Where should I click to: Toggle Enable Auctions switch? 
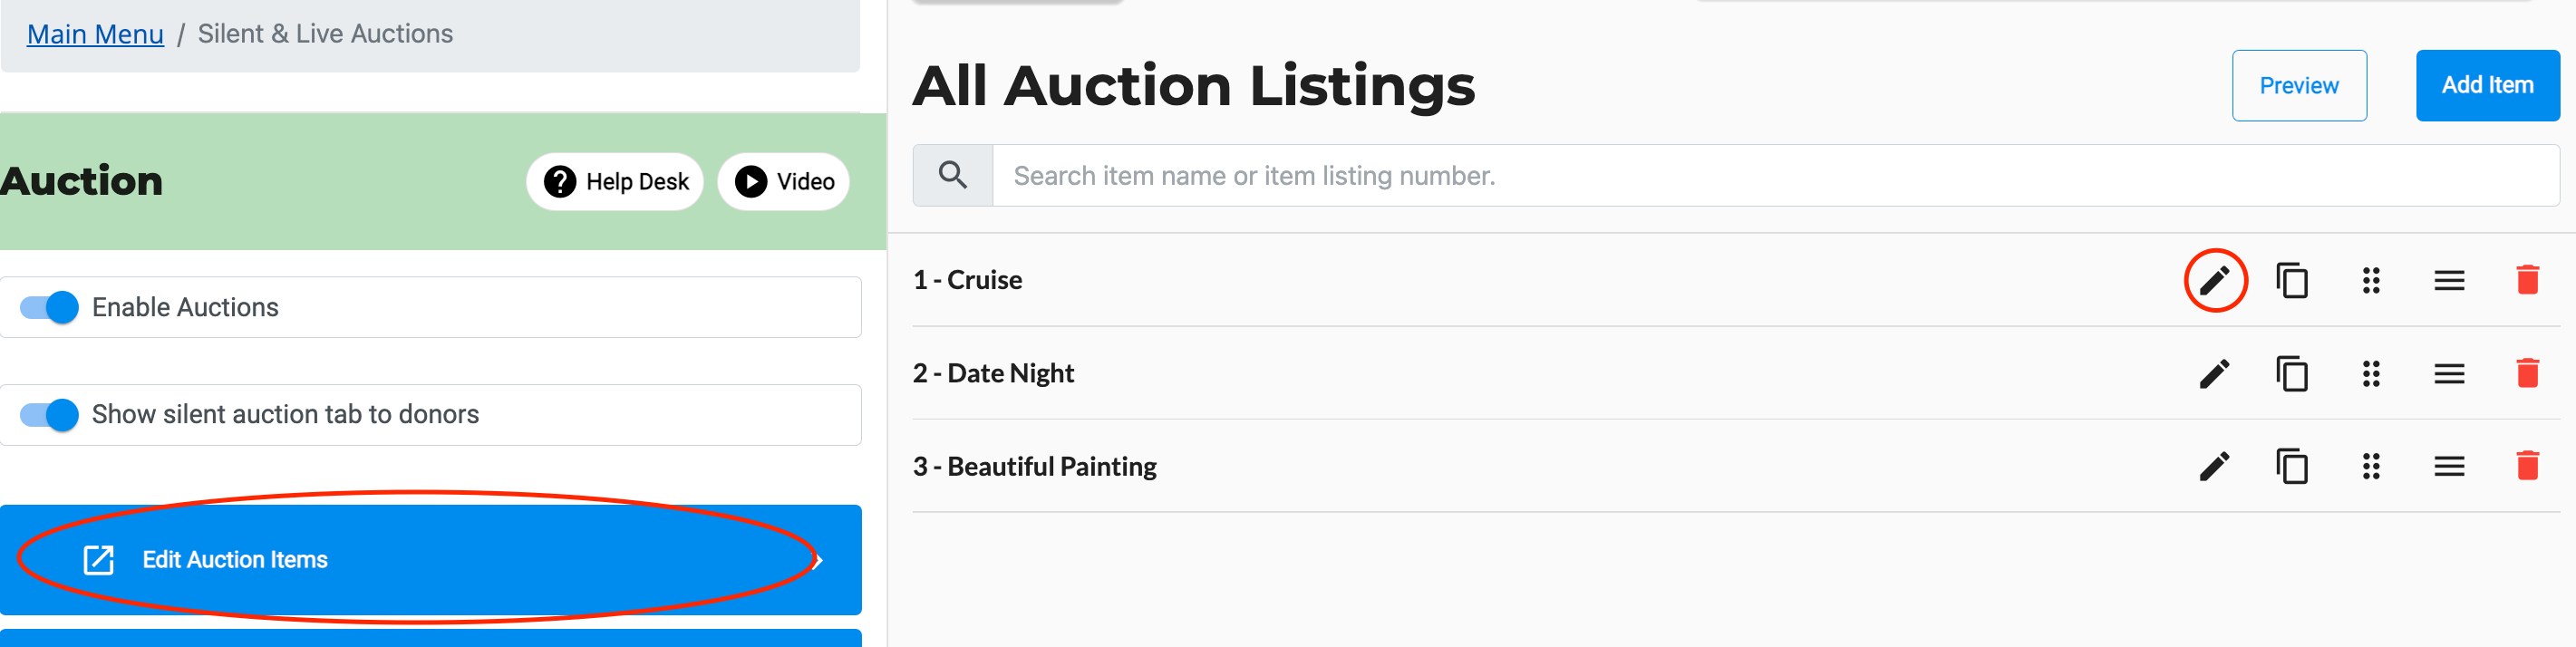point(49,307)
